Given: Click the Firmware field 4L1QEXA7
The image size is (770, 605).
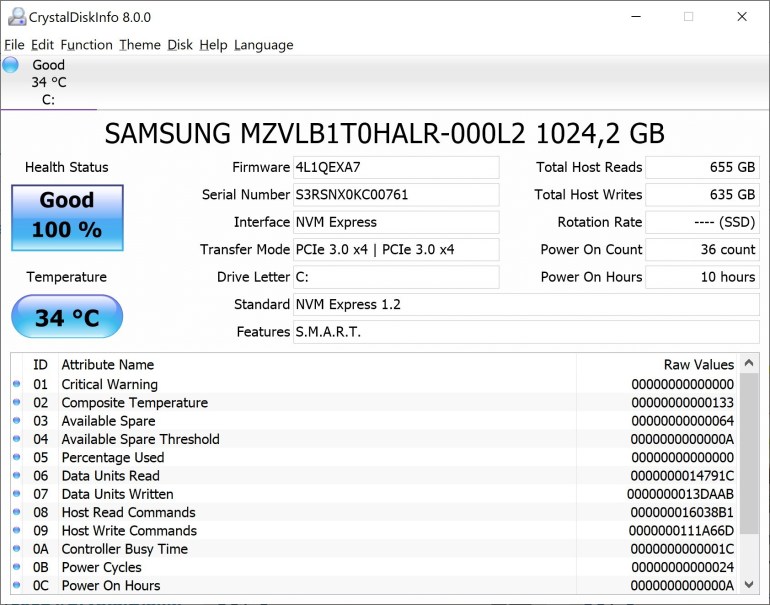Looking at the screenshot, I should 396,167.
